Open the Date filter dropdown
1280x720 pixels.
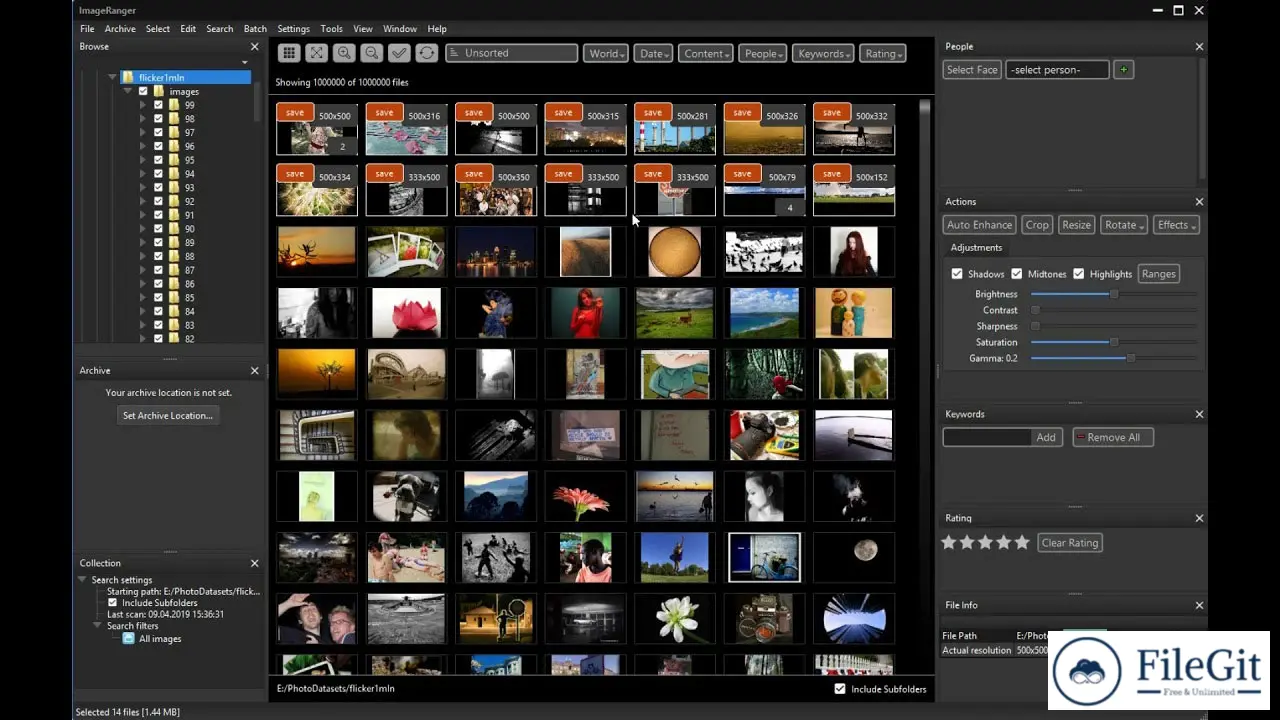click(653, 54)
